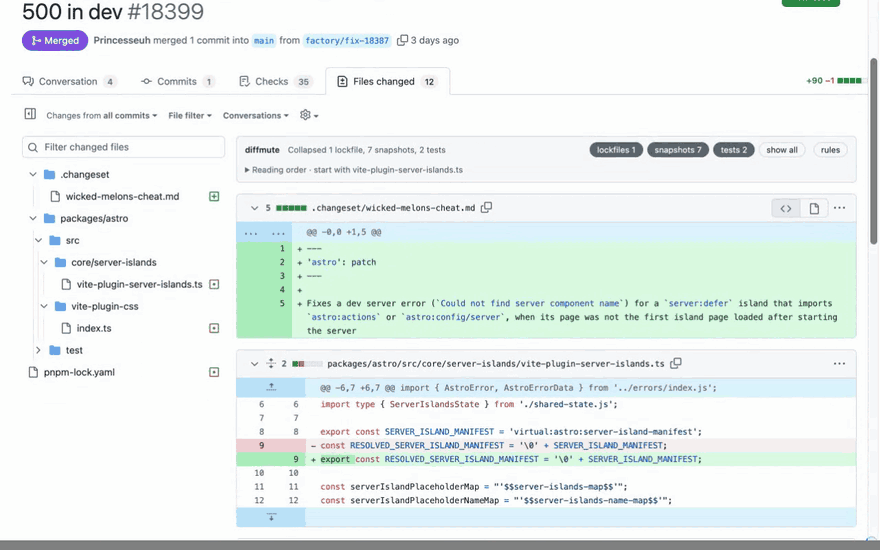
Task: Collapse the .changeset folder in file tree
Action: pyautogui.click(x=33, y=175)
